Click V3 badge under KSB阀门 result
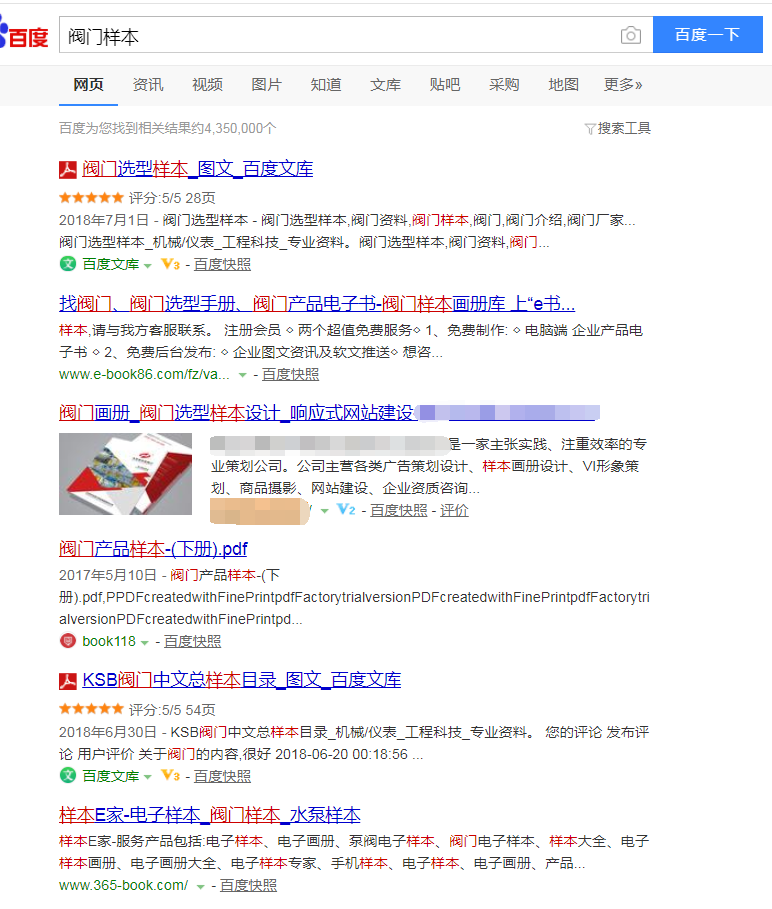 [170, 776]
